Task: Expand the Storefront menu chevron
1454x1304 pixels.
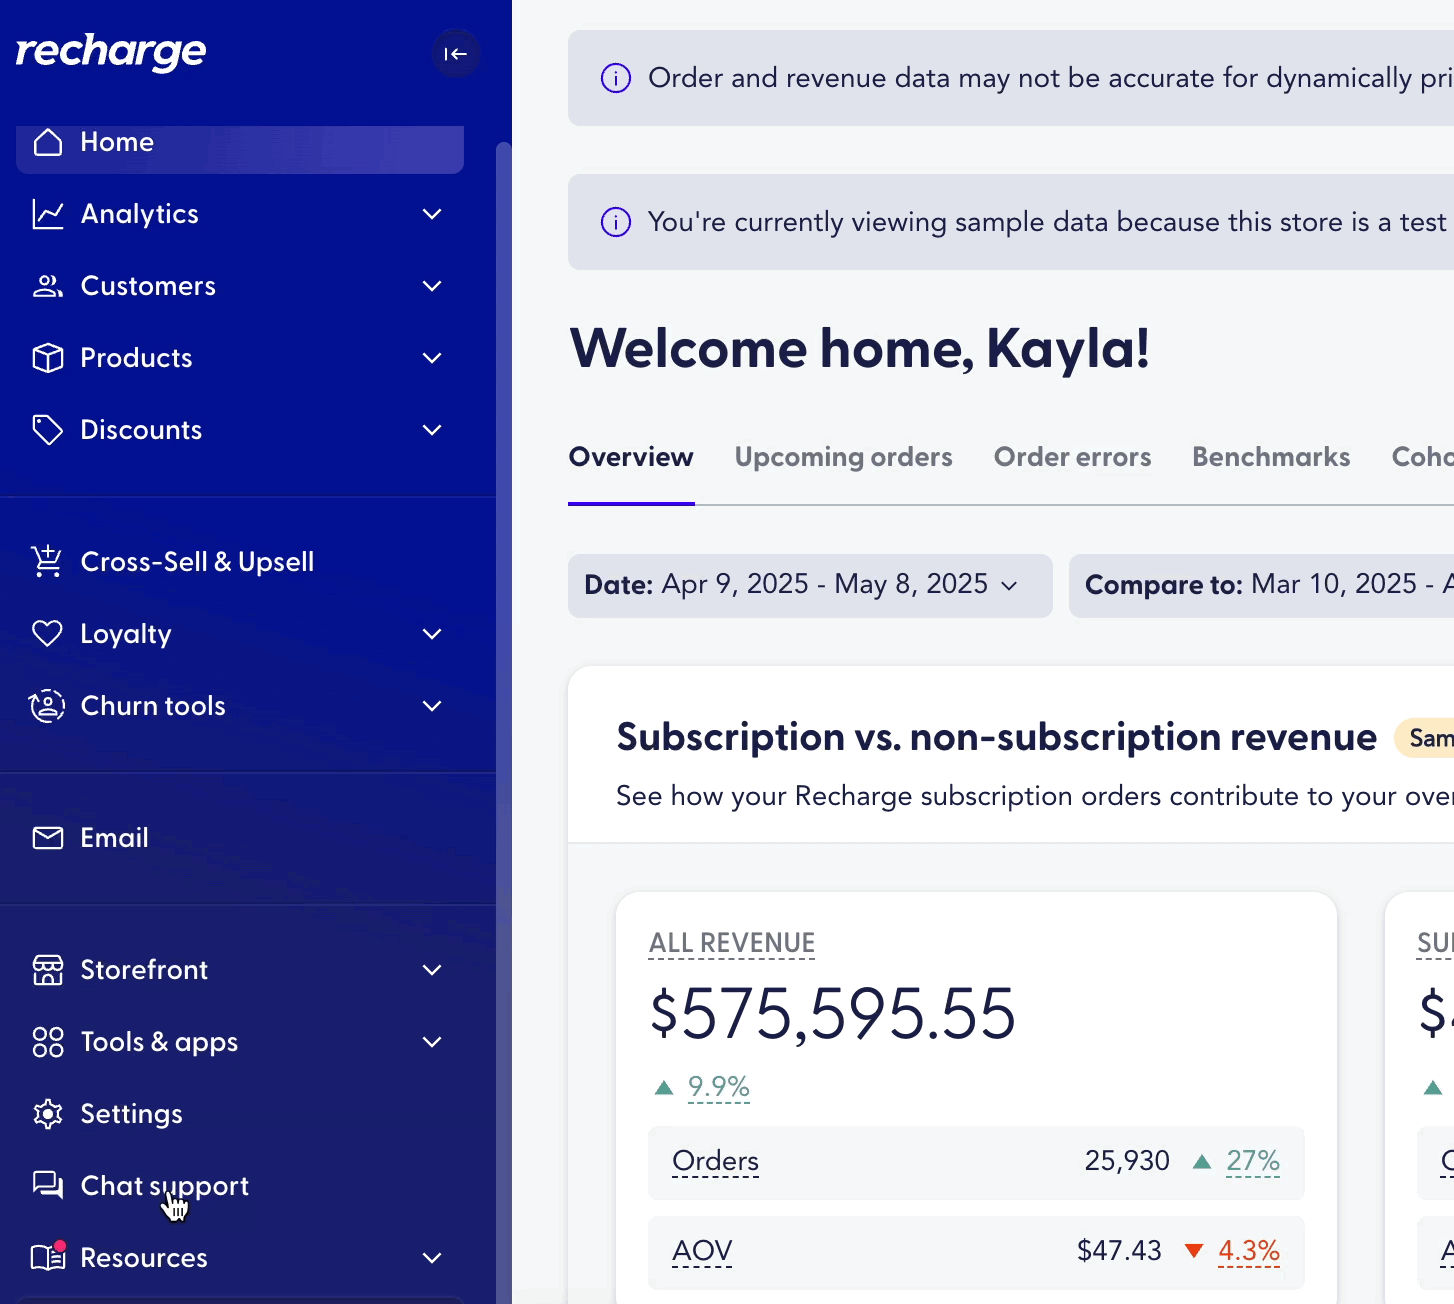Action: click(x=432, y=970)
